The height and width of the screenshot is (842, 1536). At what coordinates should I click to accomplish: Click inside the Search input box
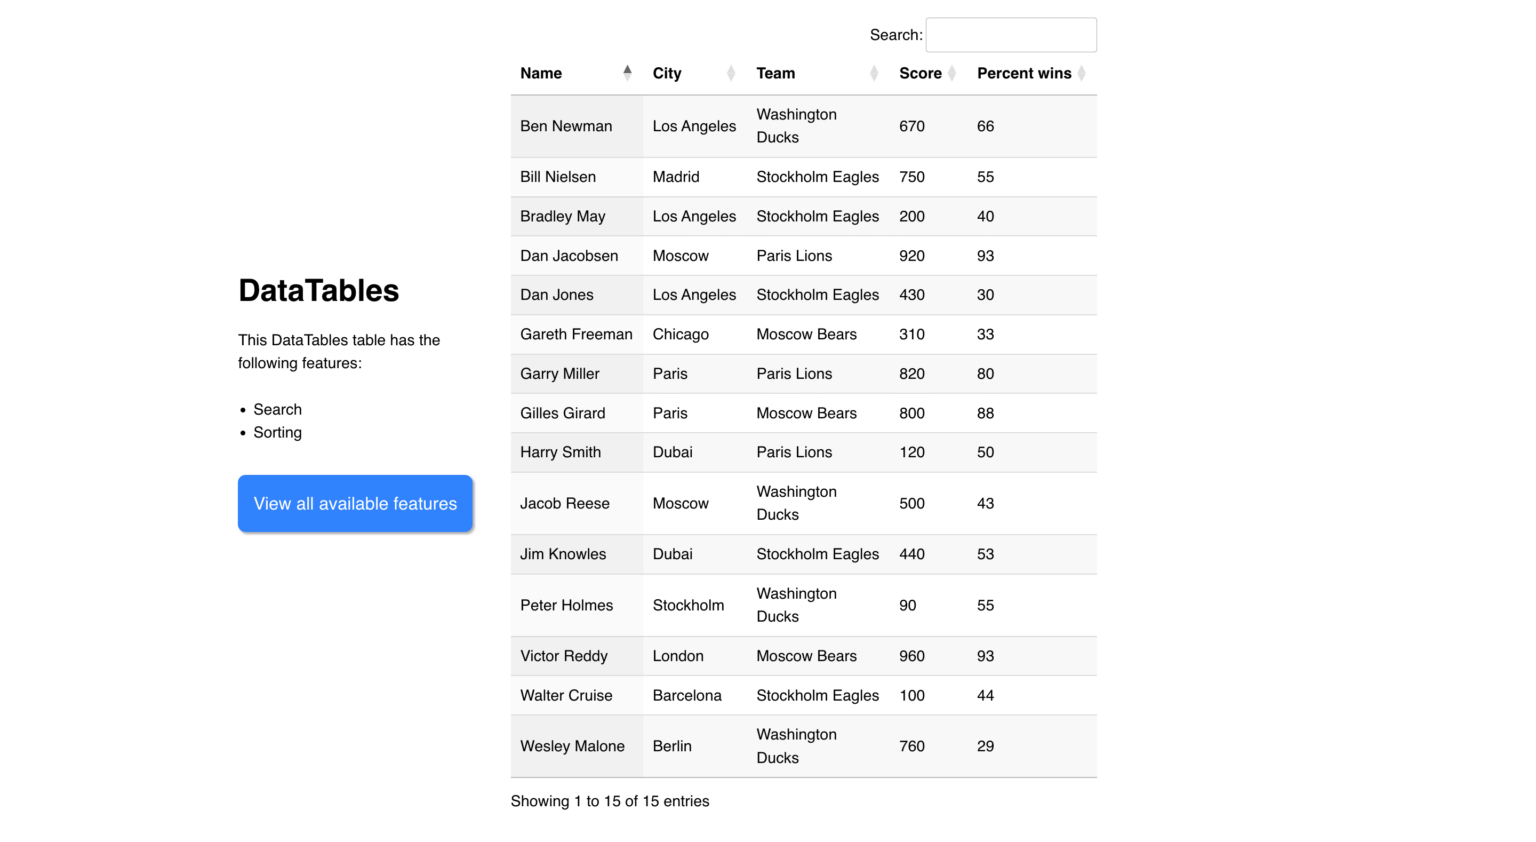pyautogui.click(x=1011, y=34)
